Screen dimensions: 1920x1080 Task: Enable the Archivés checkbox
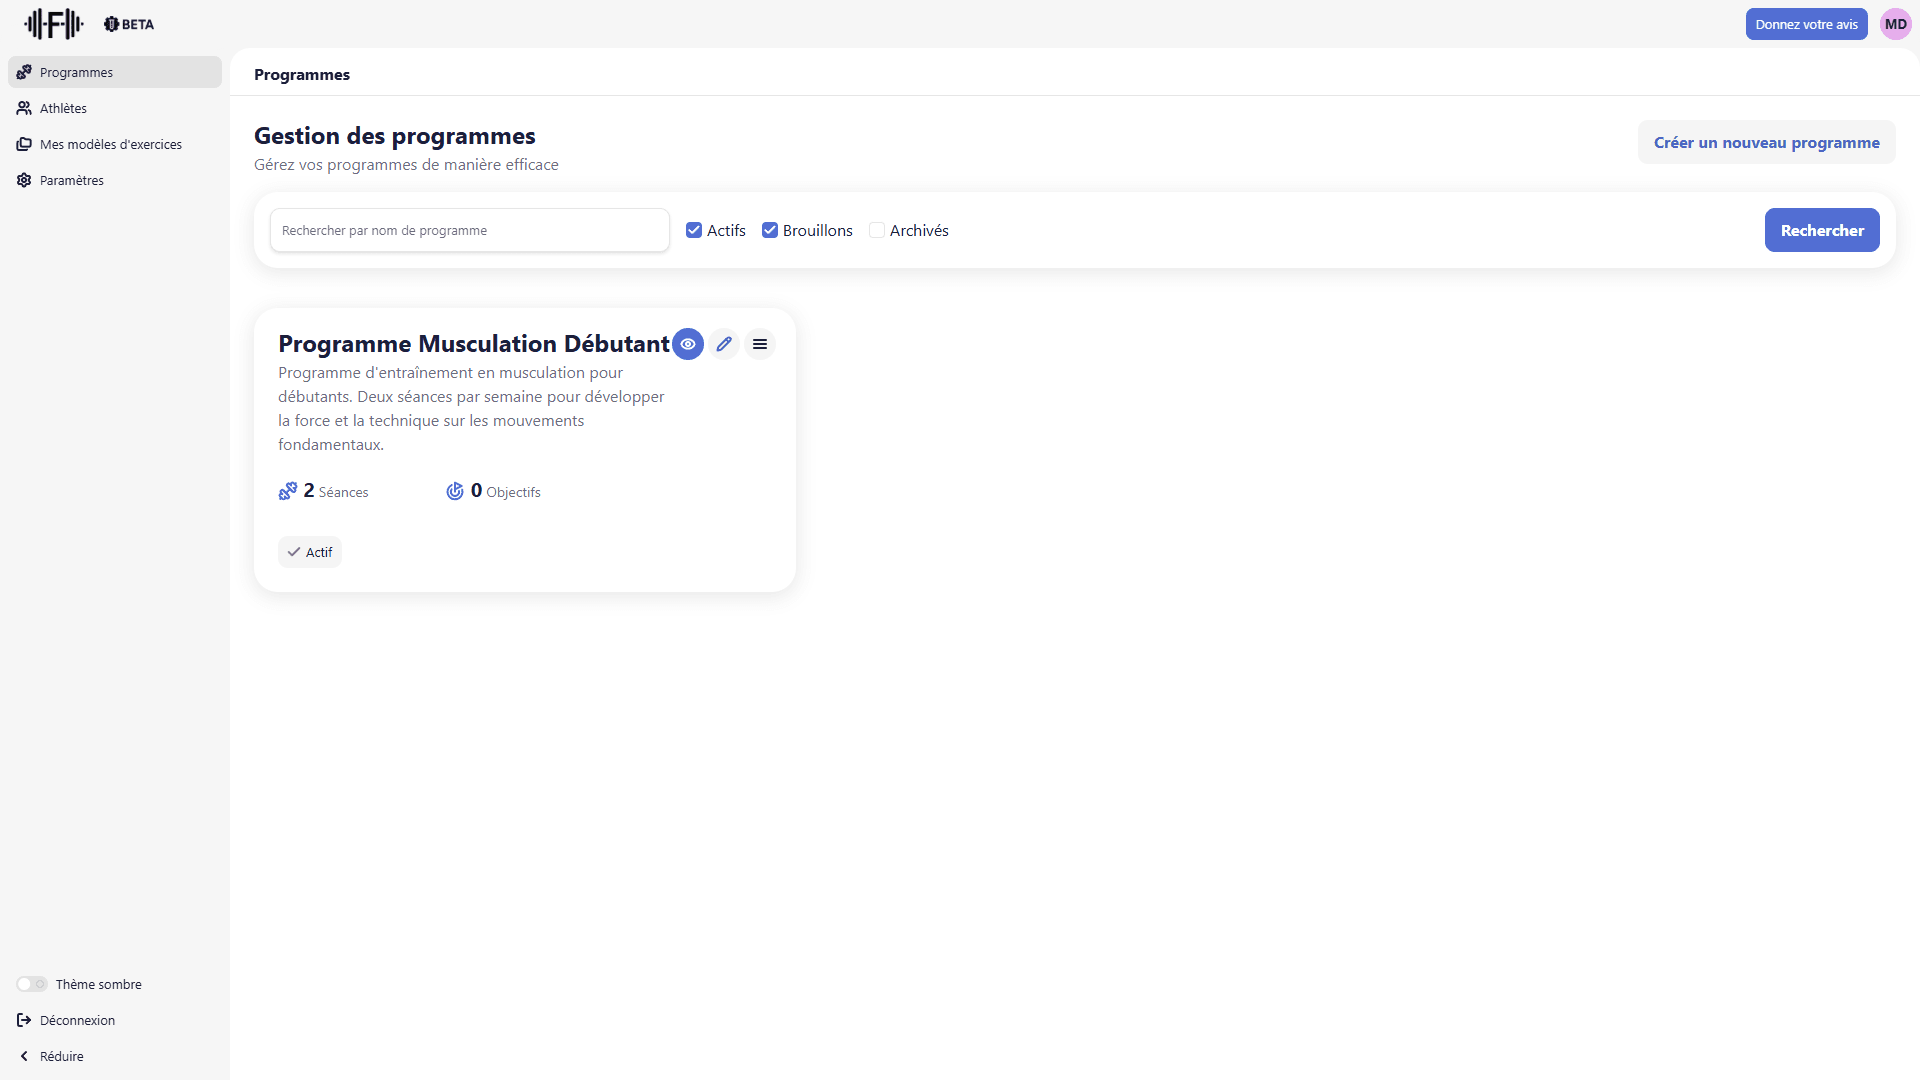(x=877, y=230)
